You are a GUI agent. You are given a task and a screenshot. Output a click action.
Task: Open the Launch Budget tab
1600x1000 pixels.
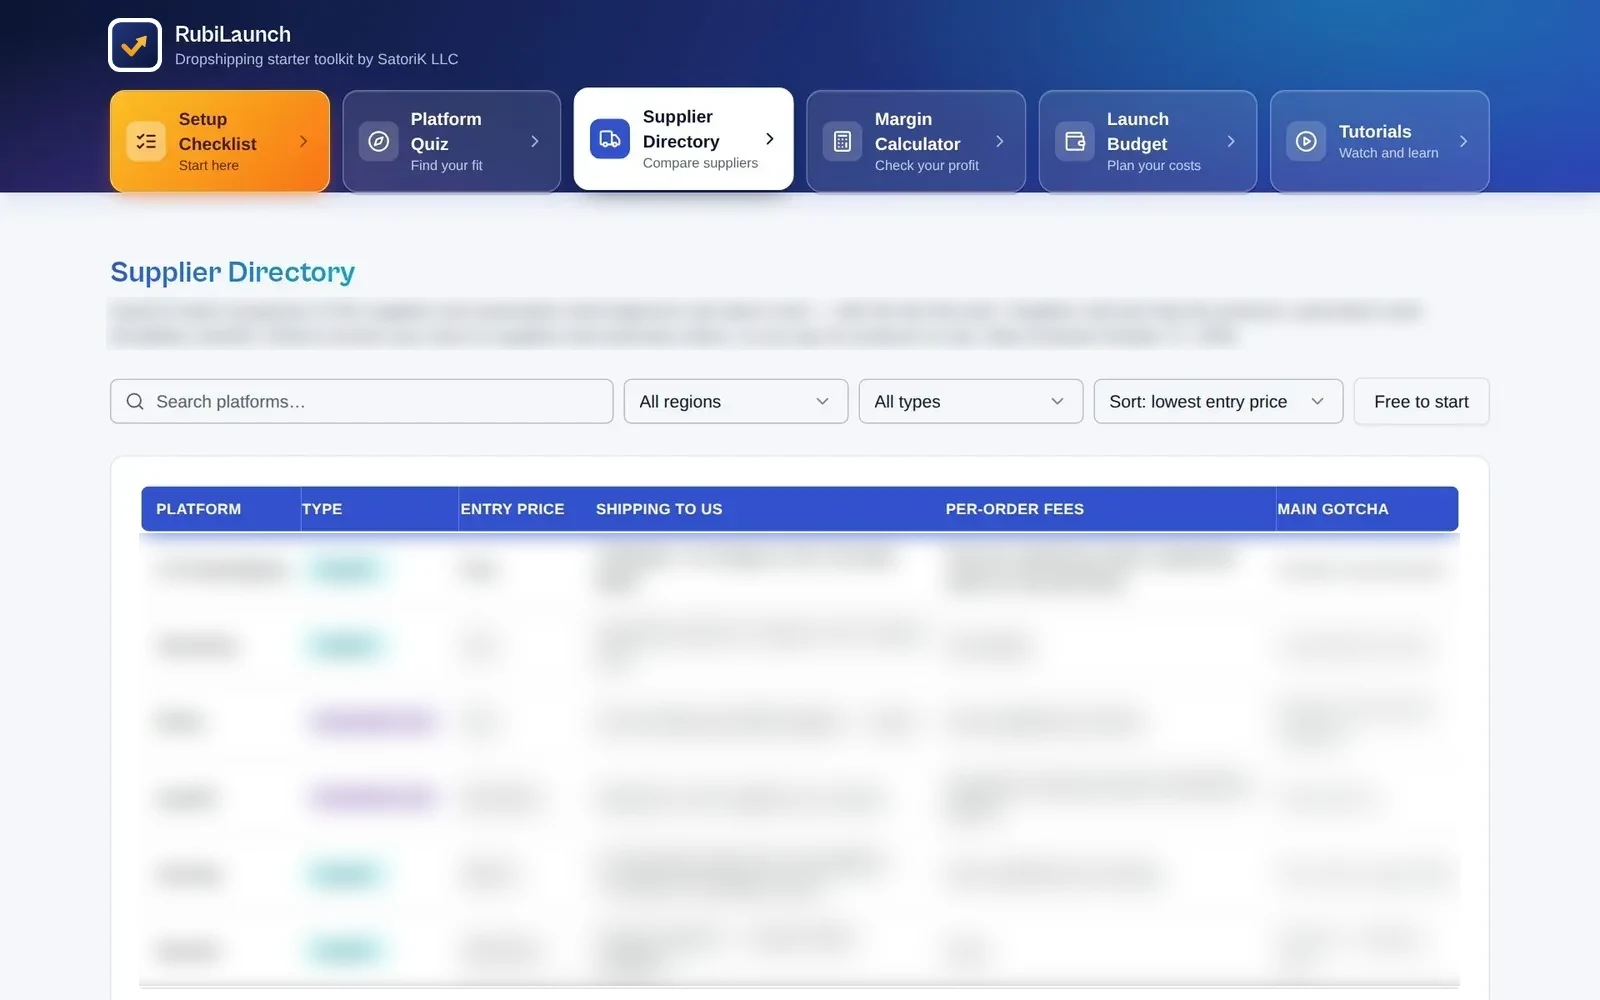point(1148,141)
